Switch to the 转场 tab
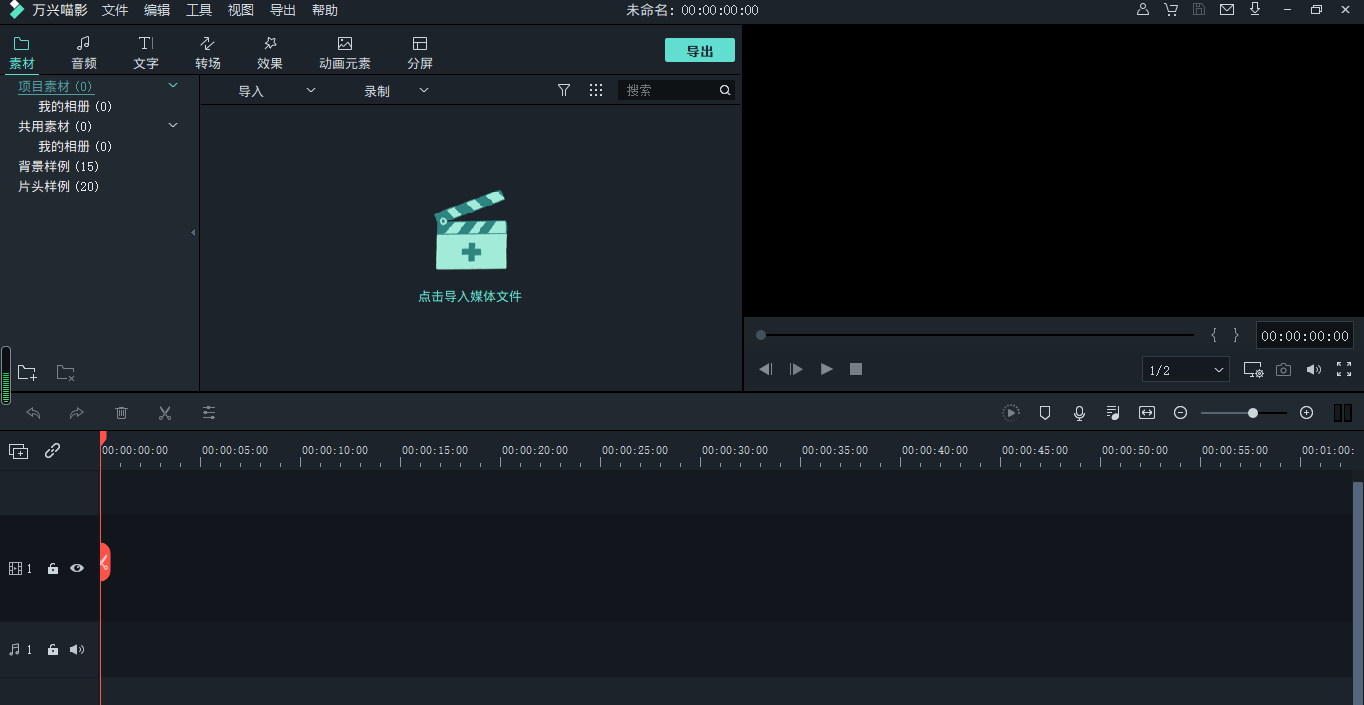The height and width of the screenshot is (705, 1364). coord(208,52)
